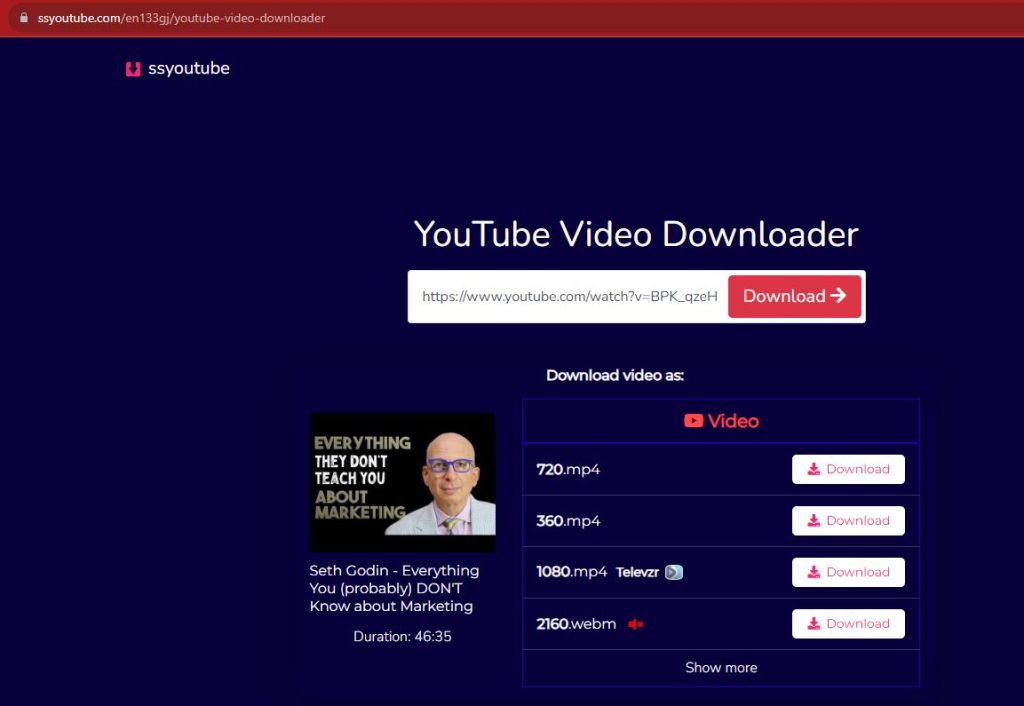Focus the YouTube URL input field

click(x=569, y=296)
